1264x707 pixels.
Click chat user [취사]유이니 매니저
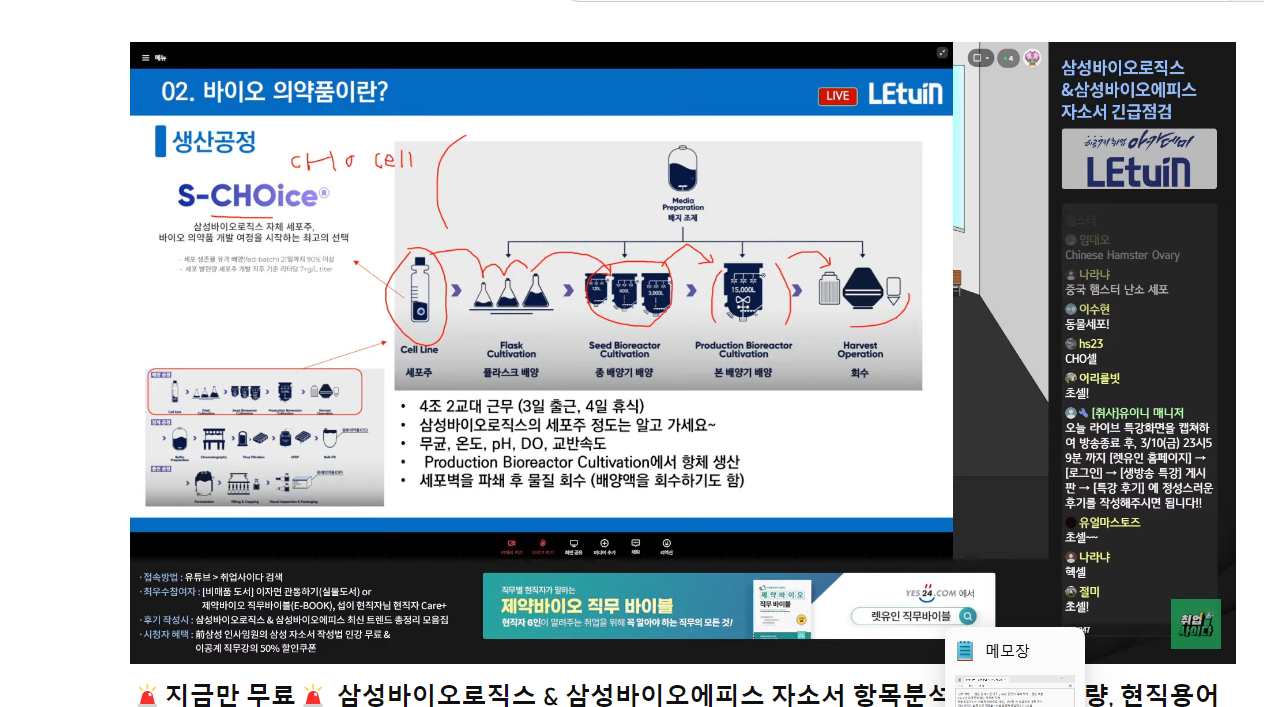(x=1137, y=413)
